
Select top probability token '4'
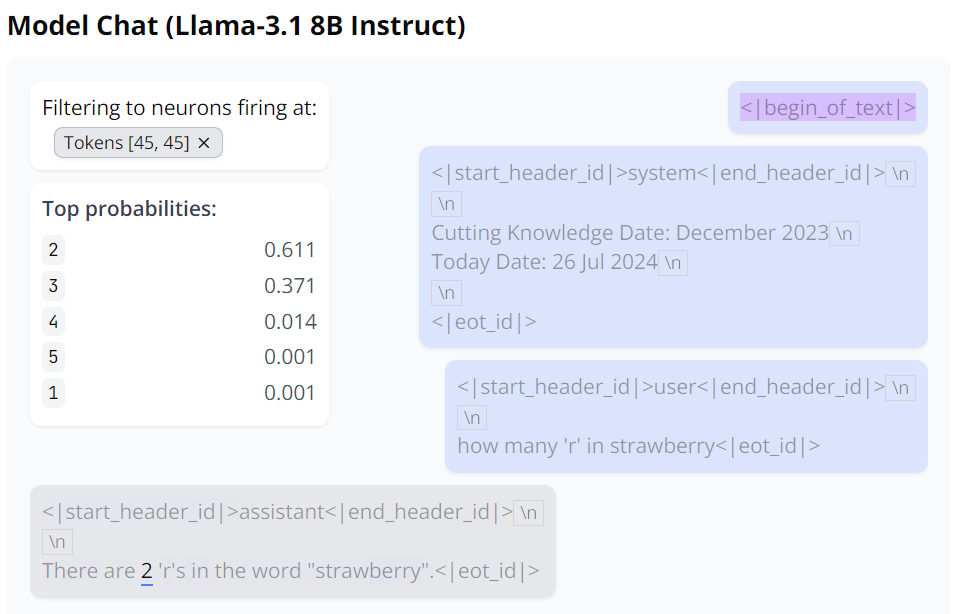(53, 322)
